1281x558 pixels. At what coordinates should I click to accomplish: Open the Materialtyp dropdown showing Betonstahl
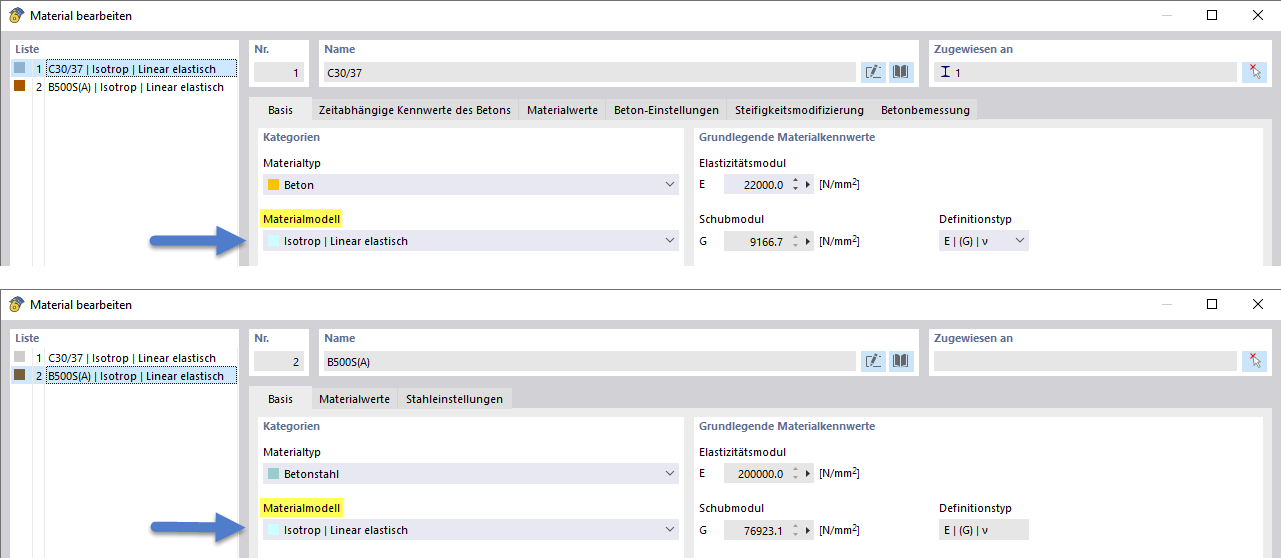669,474
